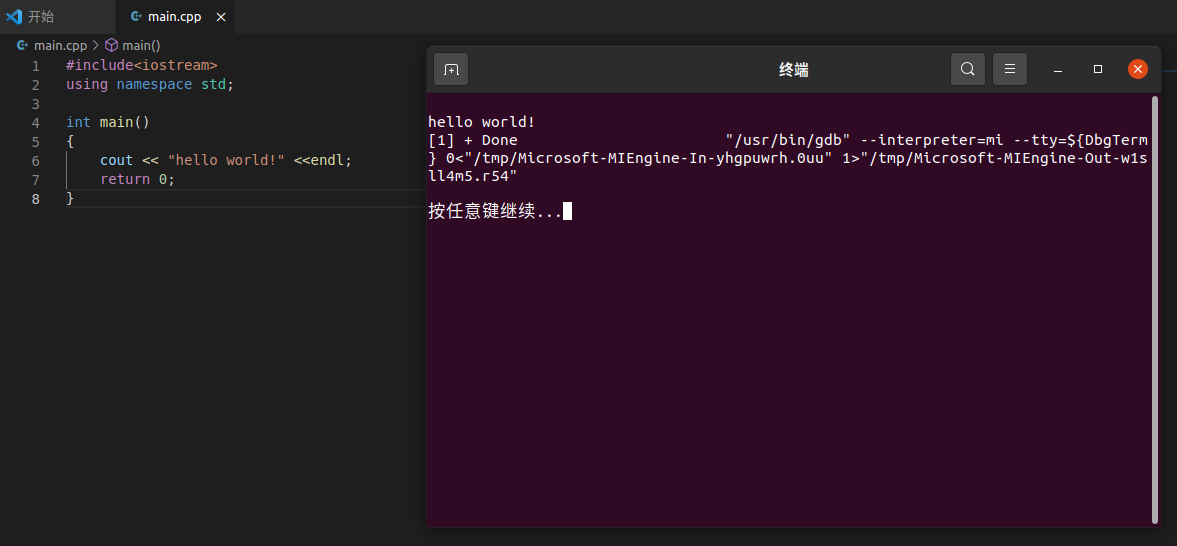
Task: Click the breadcrumb chevron separator
Action: [95, 46]
